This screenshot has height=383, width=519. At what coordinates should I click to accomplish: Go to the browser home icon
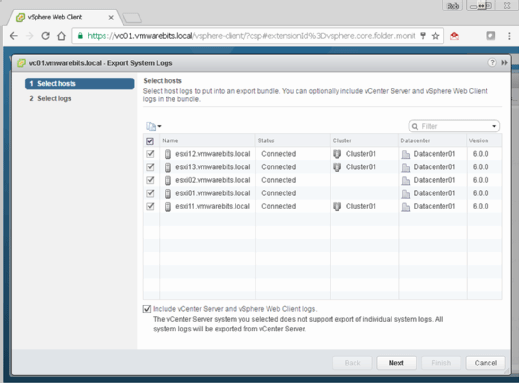[61, 36]
